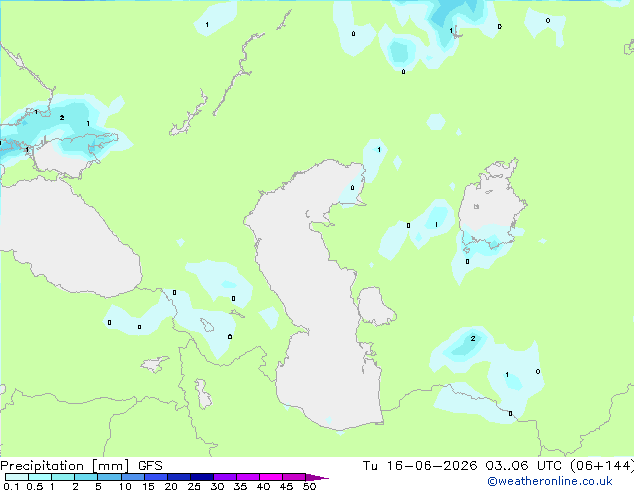Image resolution: width=634 pixels, height=490 pixels.
Task: Select the '03..06 UTC' time range text
Action: (523, 466)
